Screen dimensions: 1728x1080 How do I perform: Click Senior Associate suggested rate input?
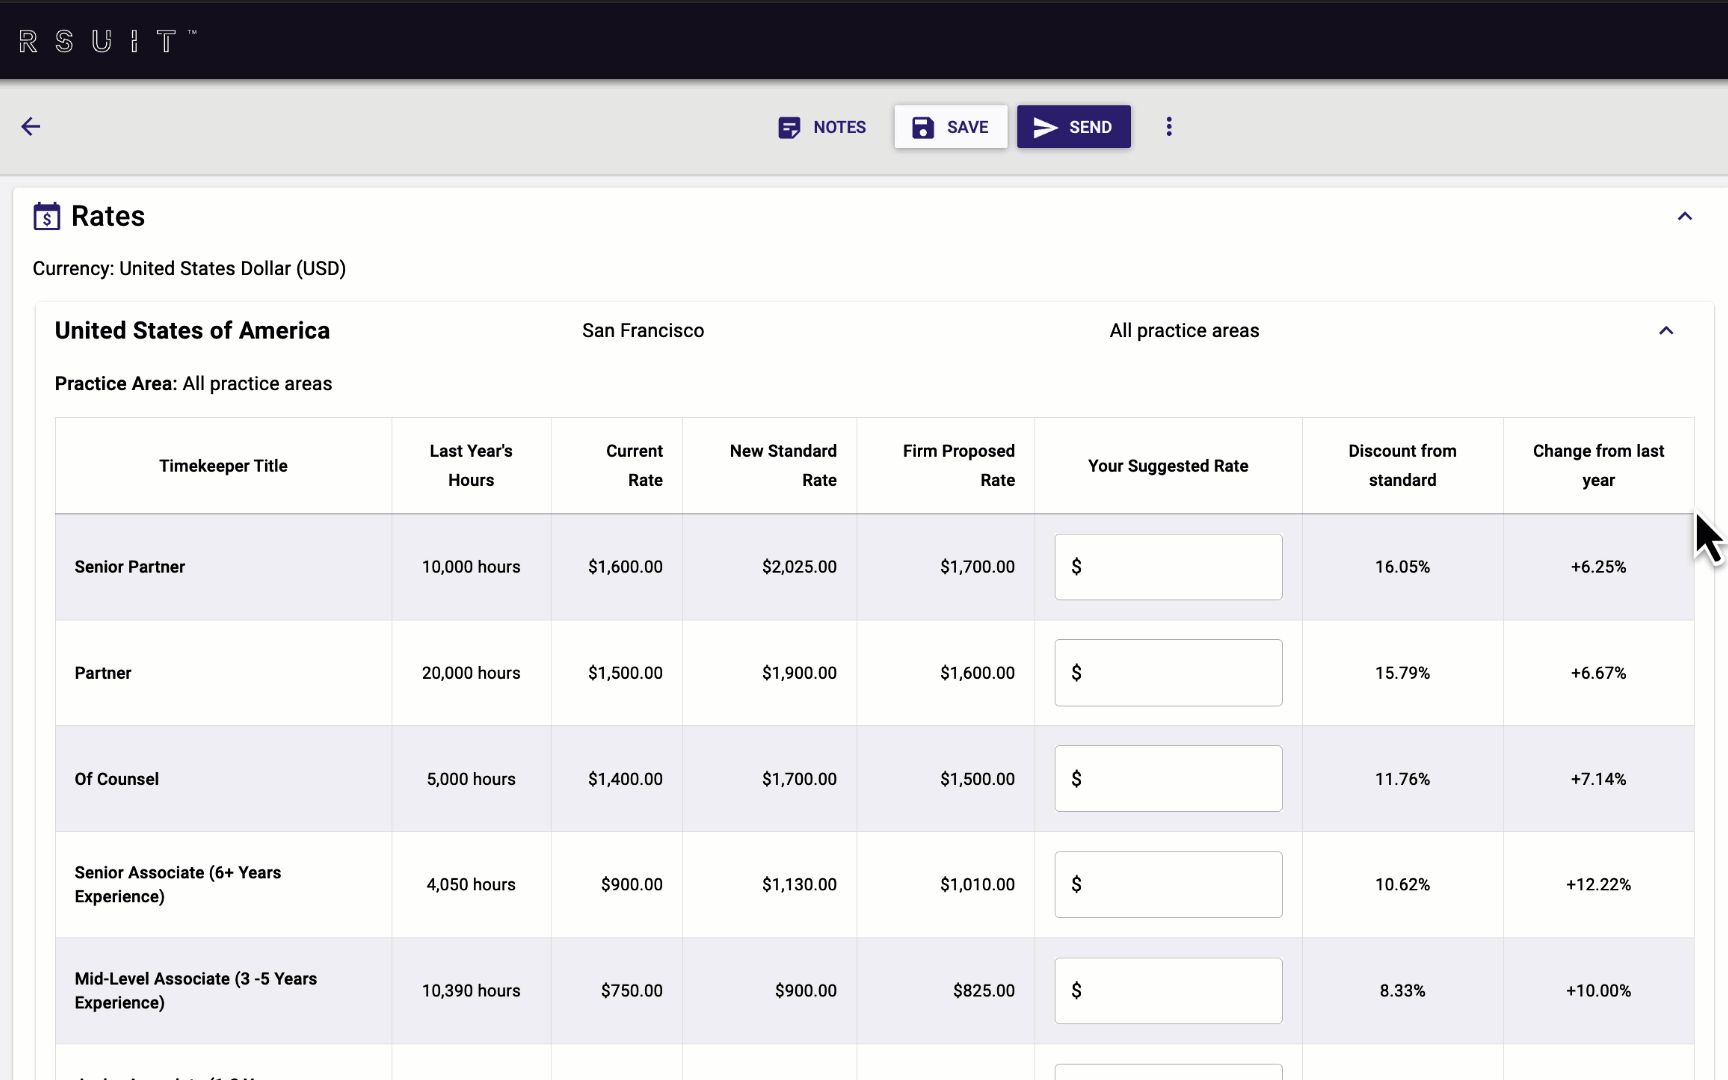1168,885
